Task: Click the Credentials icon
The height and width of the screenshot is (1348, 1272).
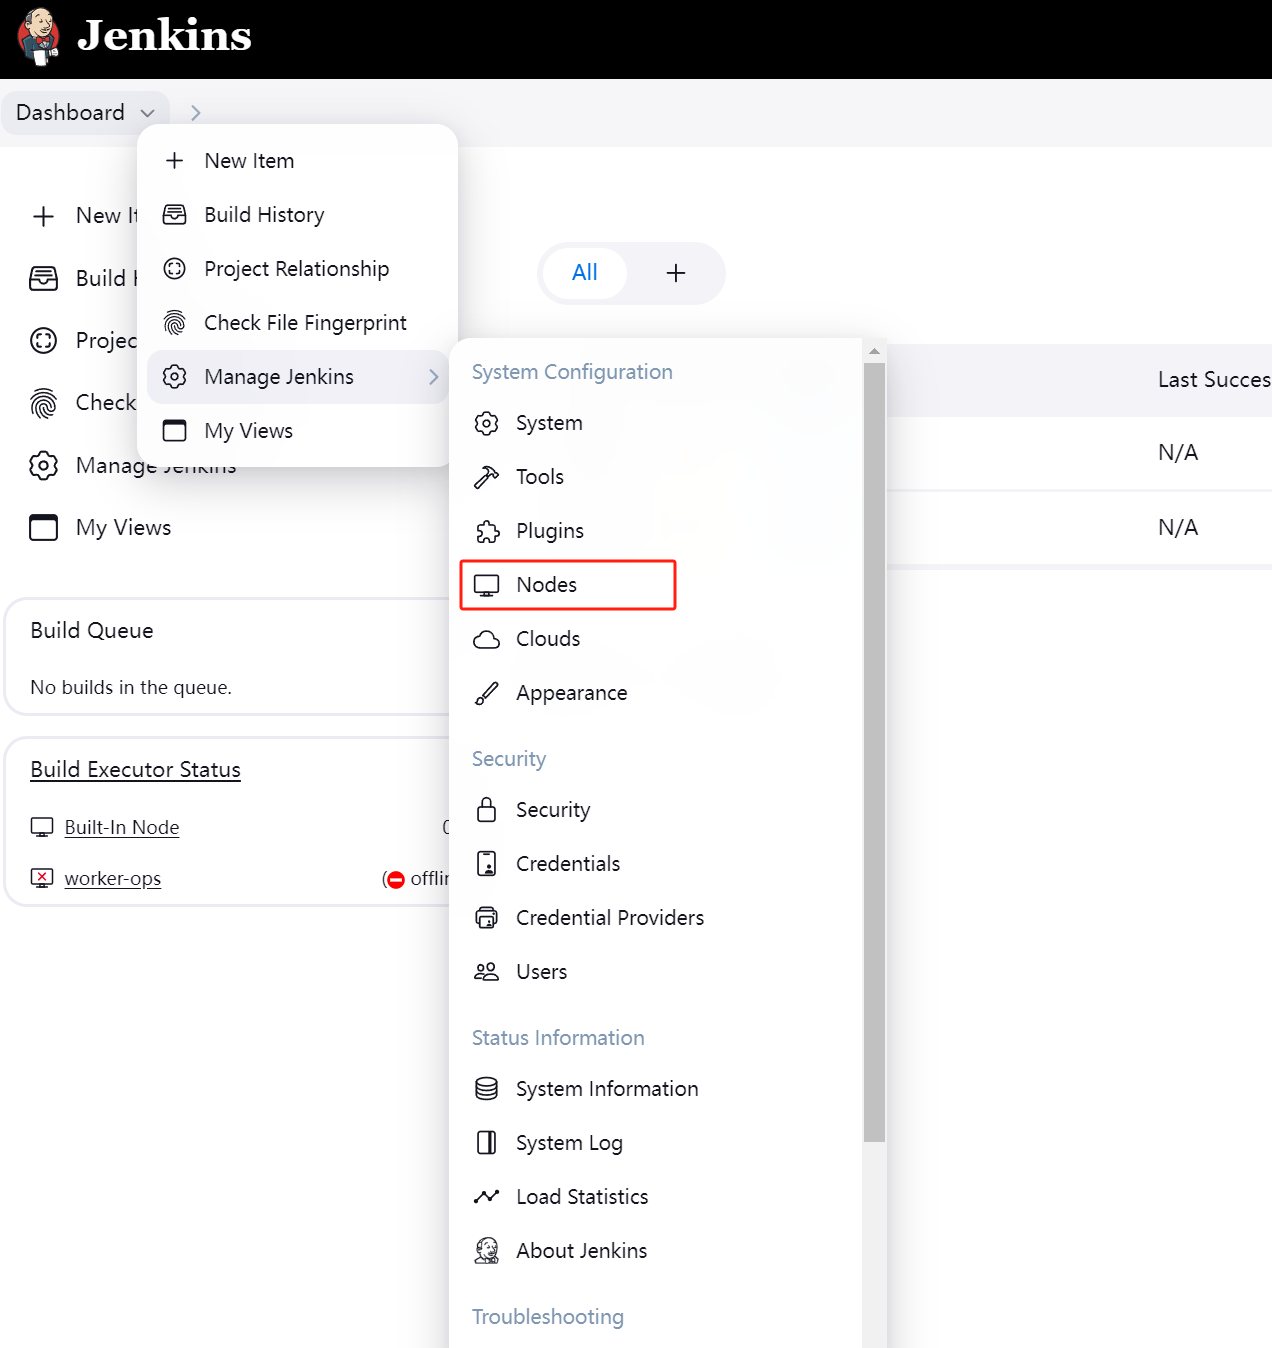Action: [487, 864]
